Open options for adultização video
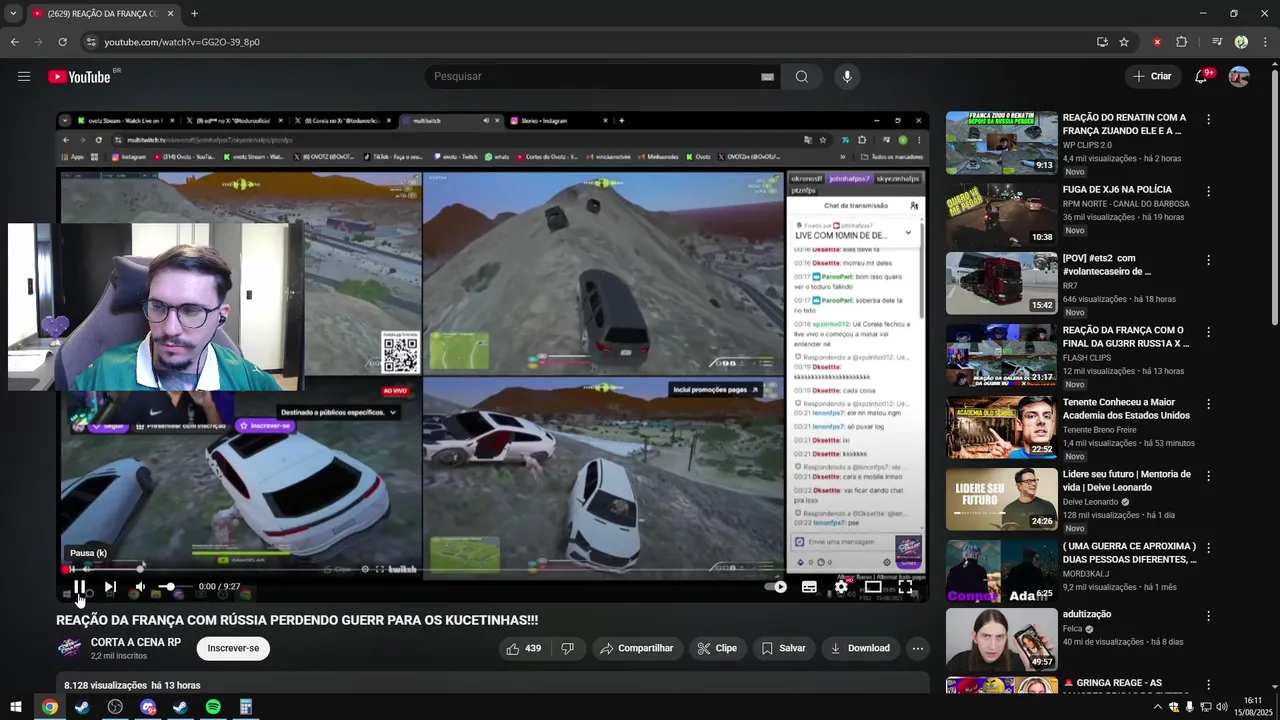1280x720 pixels. point(1208,616)
